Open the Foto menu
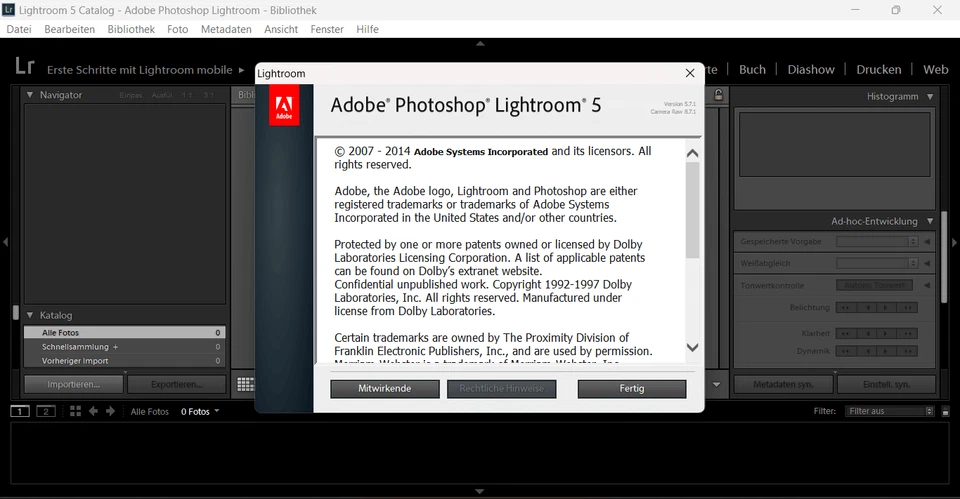The image size is (960, 499). [178, 29]
